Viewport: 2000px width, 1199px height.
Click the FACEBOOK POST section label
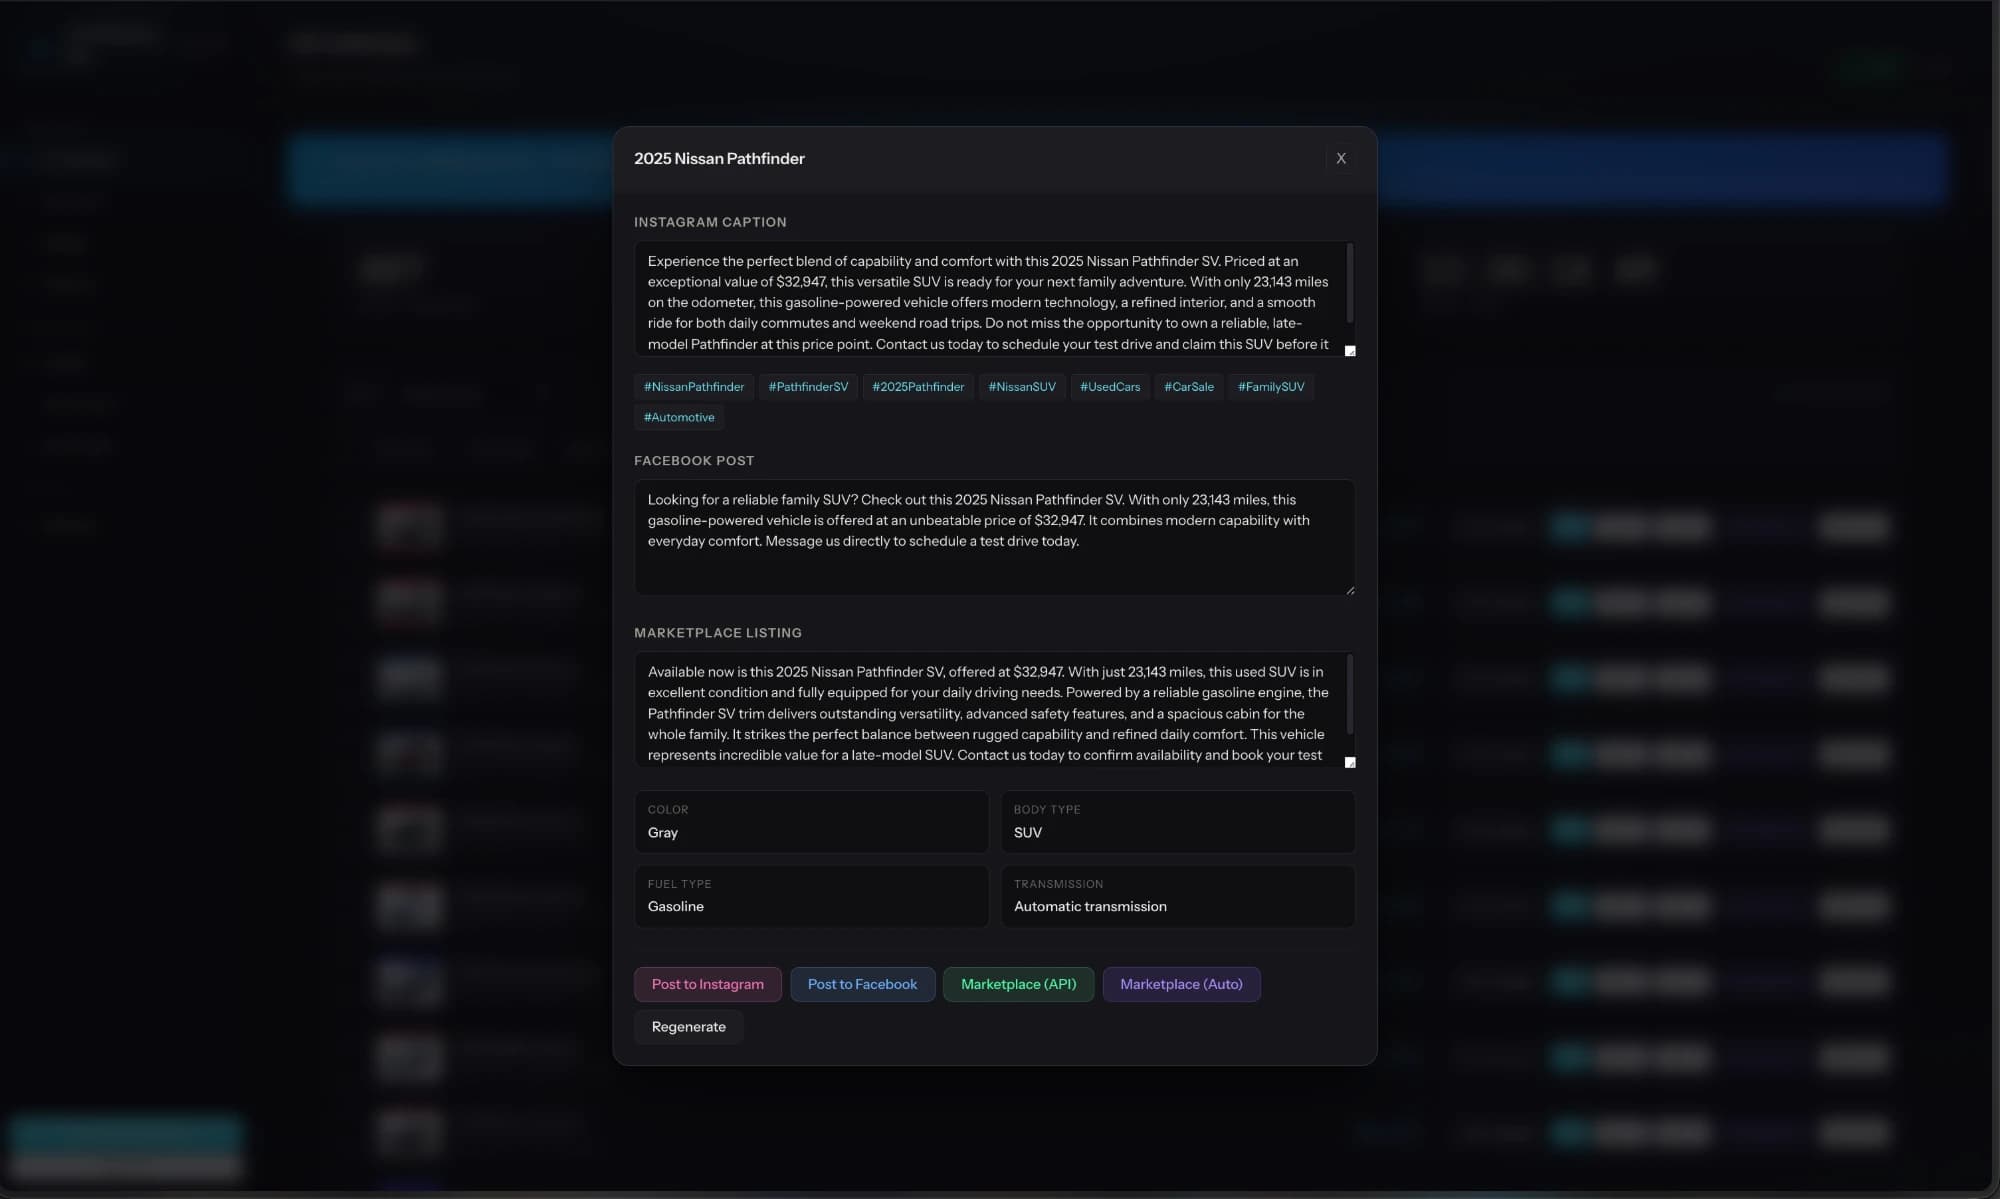[x=694, y=461]
